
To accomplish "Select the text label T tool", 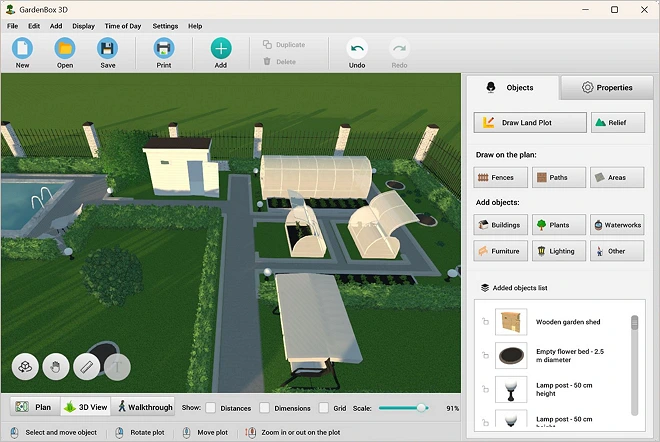I will click(117, 367).
